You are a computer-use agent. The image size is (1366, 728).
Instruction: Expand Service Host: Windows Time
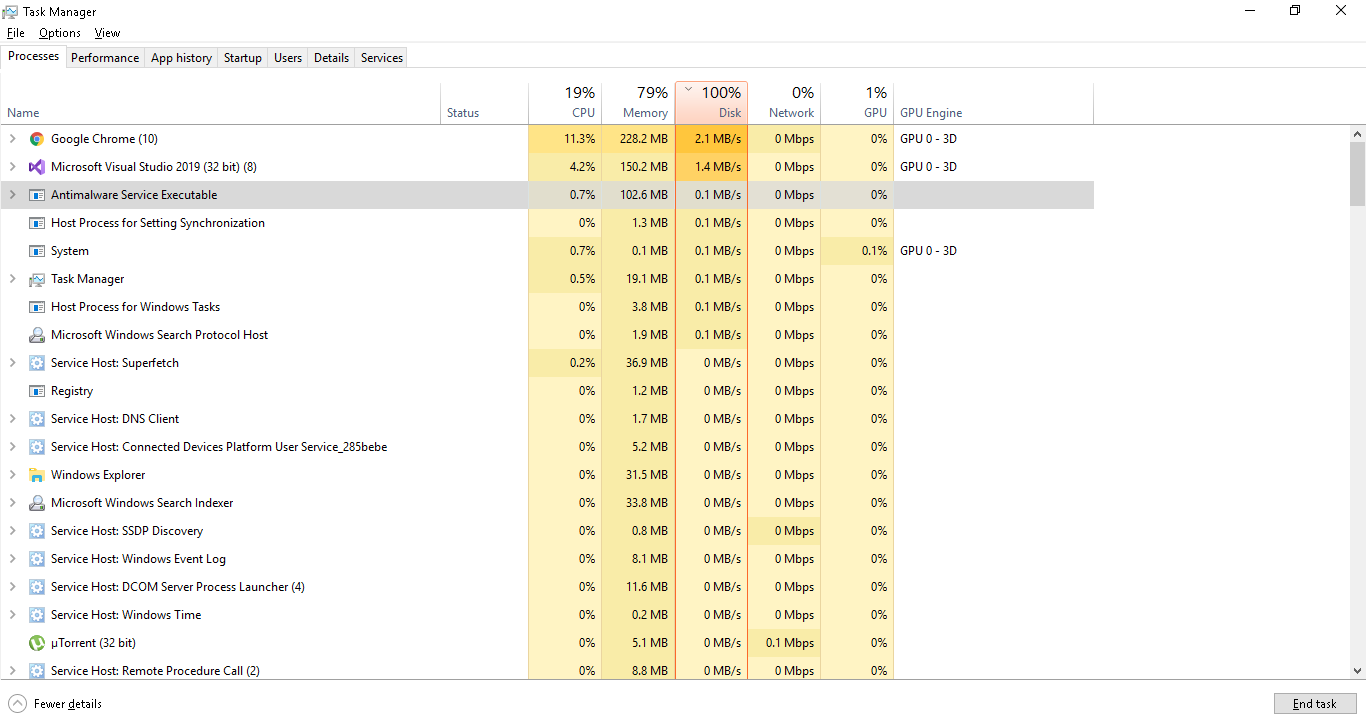click(12, 615)
